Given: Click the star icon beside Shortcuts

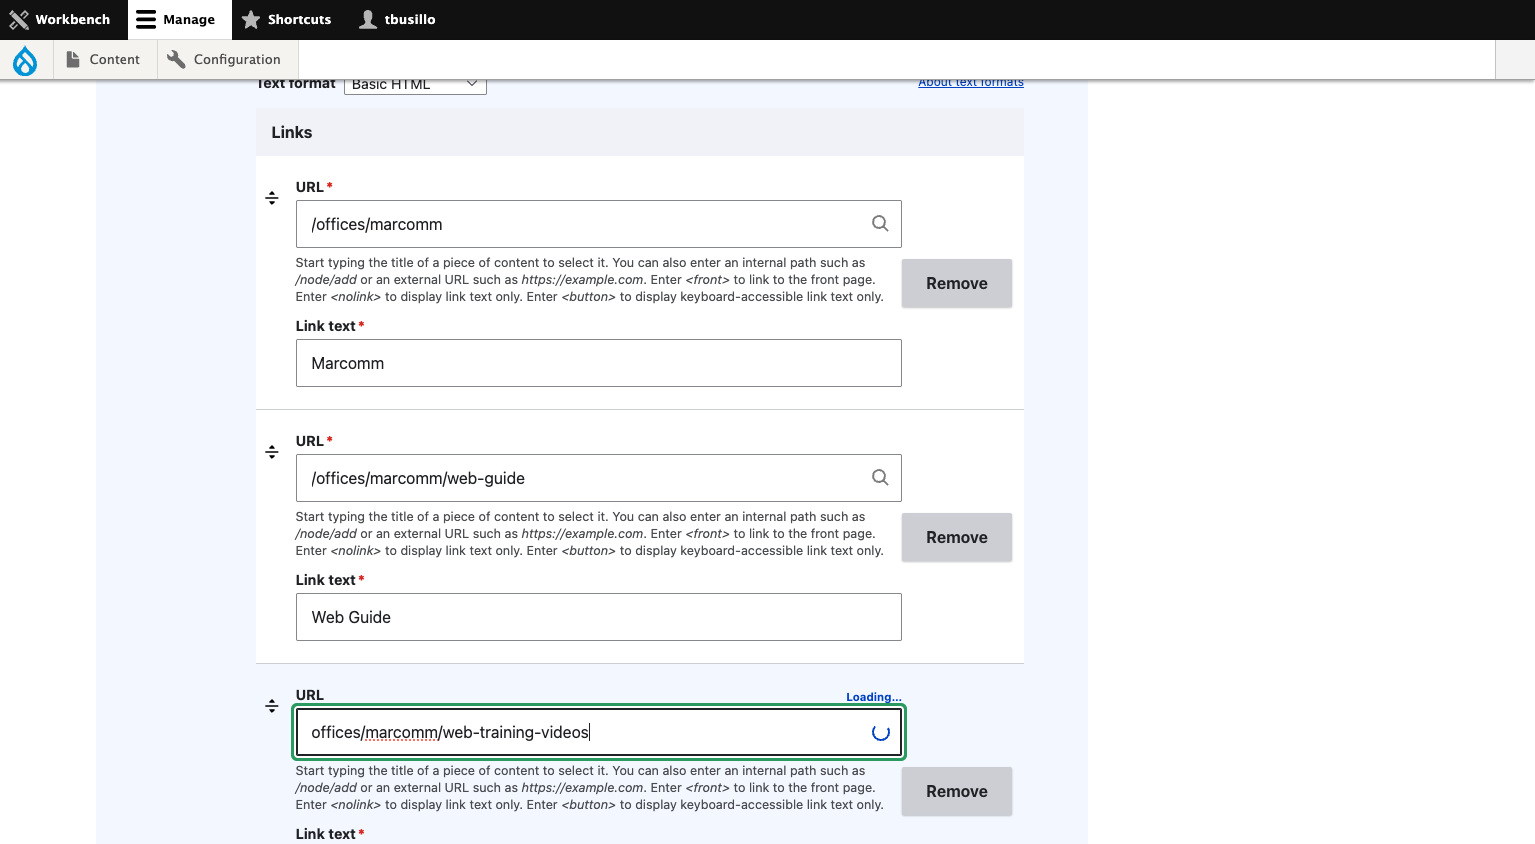Looking at the screenshot, I should point(251,19).
